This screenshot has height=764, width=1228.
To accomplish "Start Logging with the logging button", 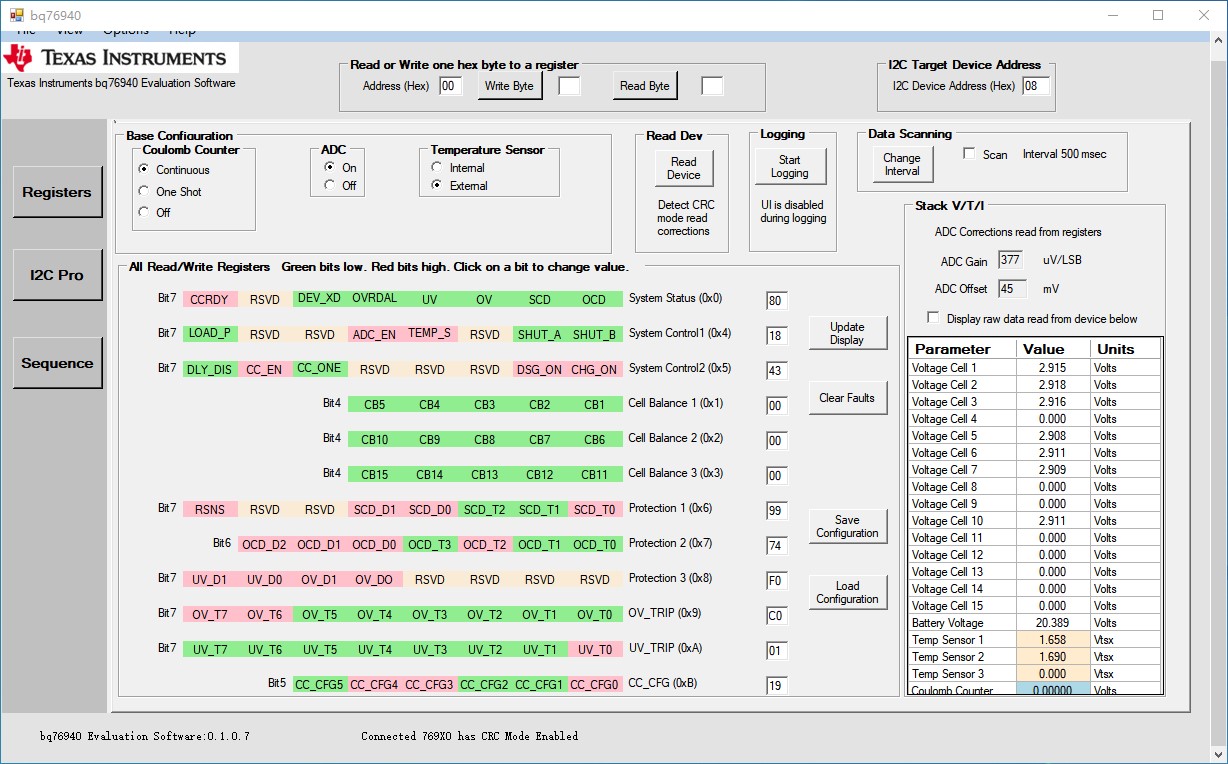I will pyautogui.click(x=789, y=167).
